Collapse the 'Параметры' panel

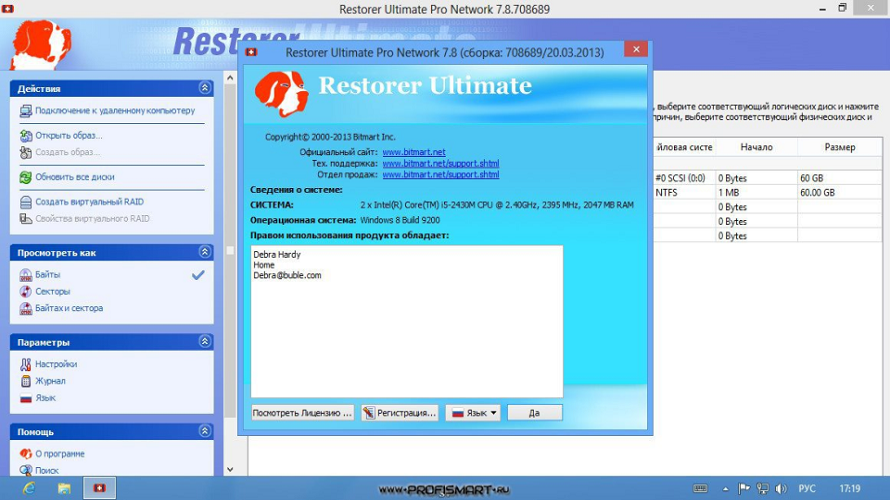(x=205, y=342)
